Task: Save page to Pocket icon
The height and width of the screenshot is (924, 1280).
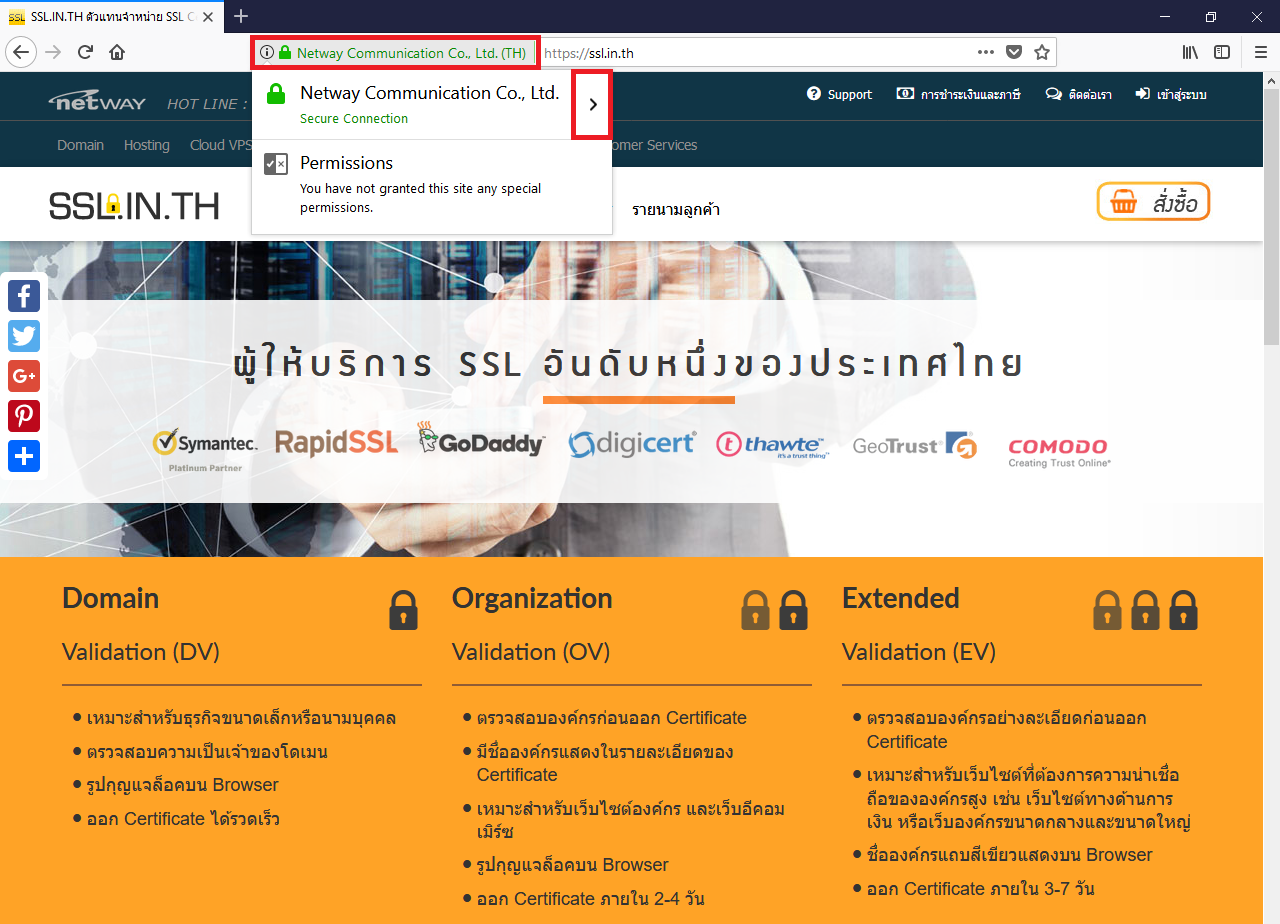Action: pos(1013,53)
